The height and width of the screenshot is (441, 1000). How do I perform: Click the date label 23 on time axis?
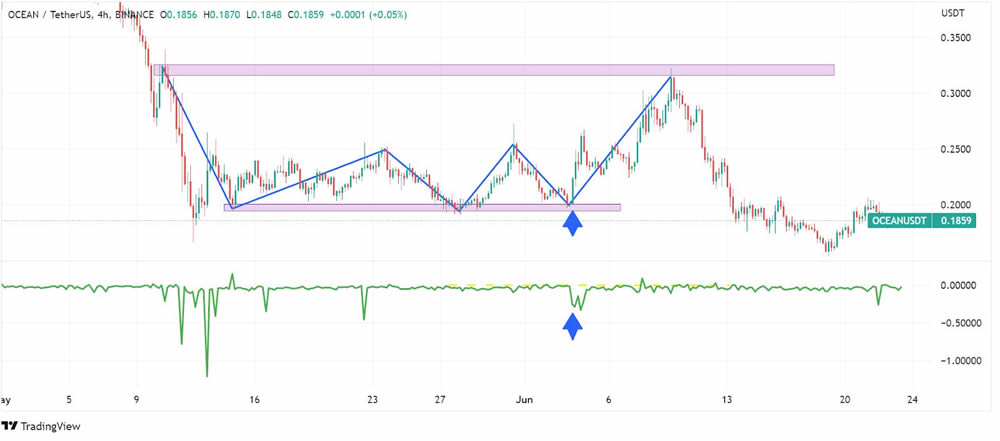(x=373, y=400)
